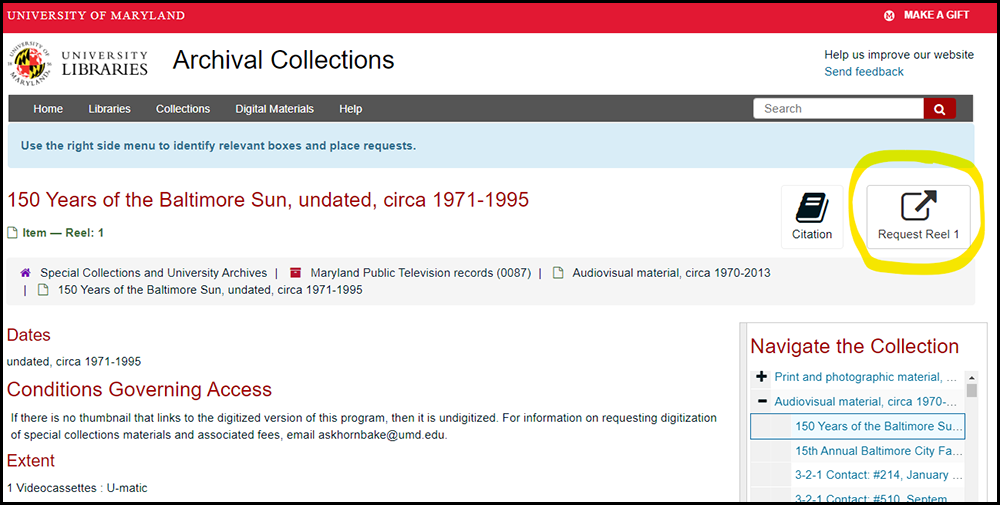The height and width of the screenshot is (505, 1000).
Task: Click the University of Maryland seal logo
Action: click(29, 63)
